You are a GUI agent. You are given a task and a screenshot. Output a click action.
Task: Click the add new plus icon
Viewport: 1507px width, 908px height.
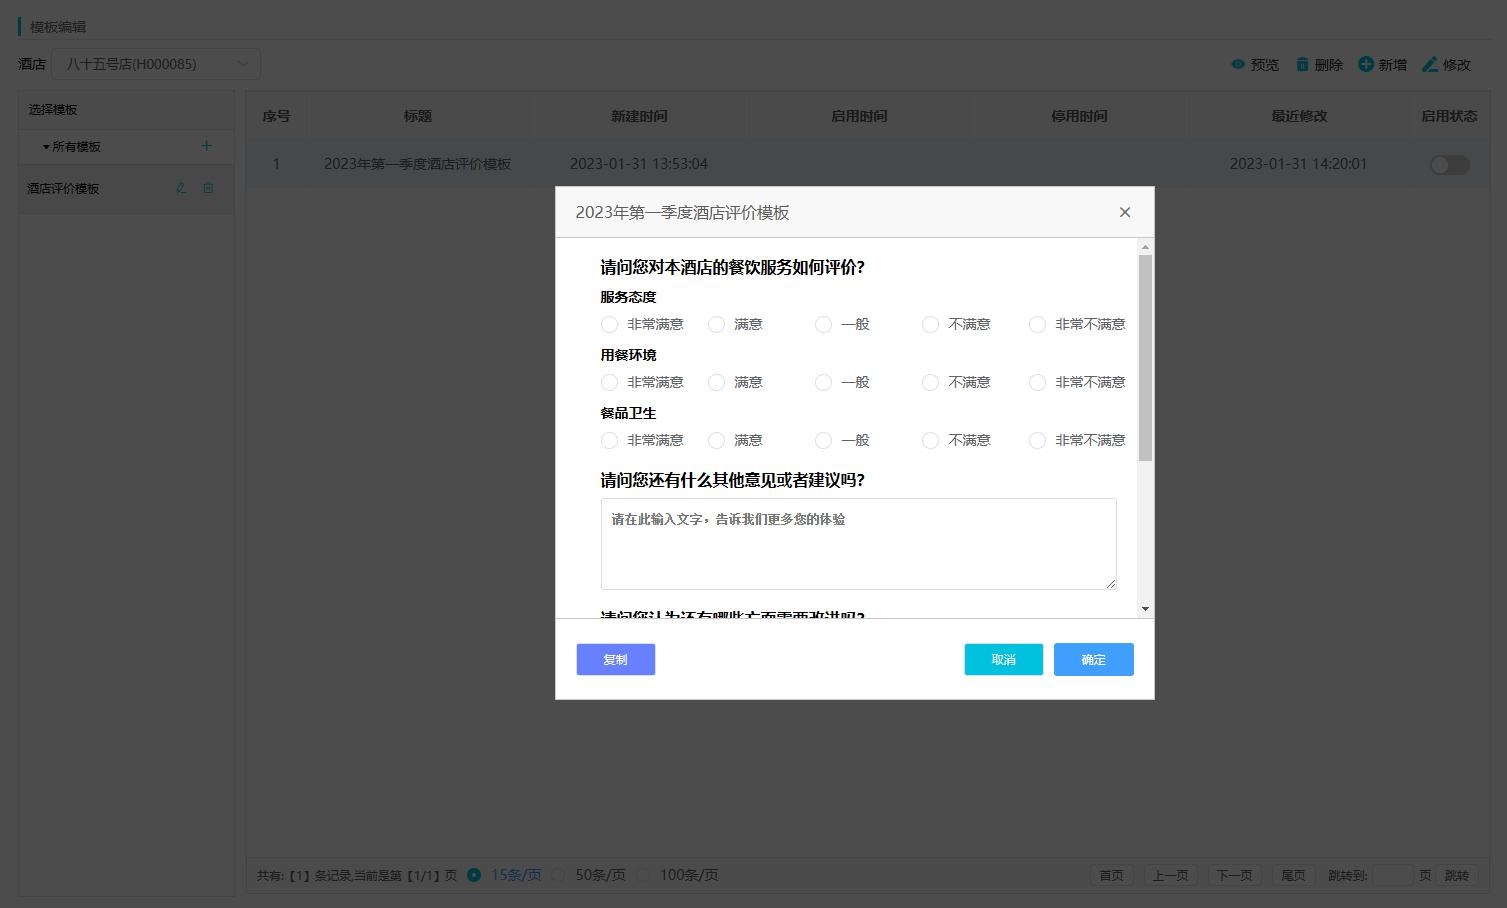(x=1365, y=64)
